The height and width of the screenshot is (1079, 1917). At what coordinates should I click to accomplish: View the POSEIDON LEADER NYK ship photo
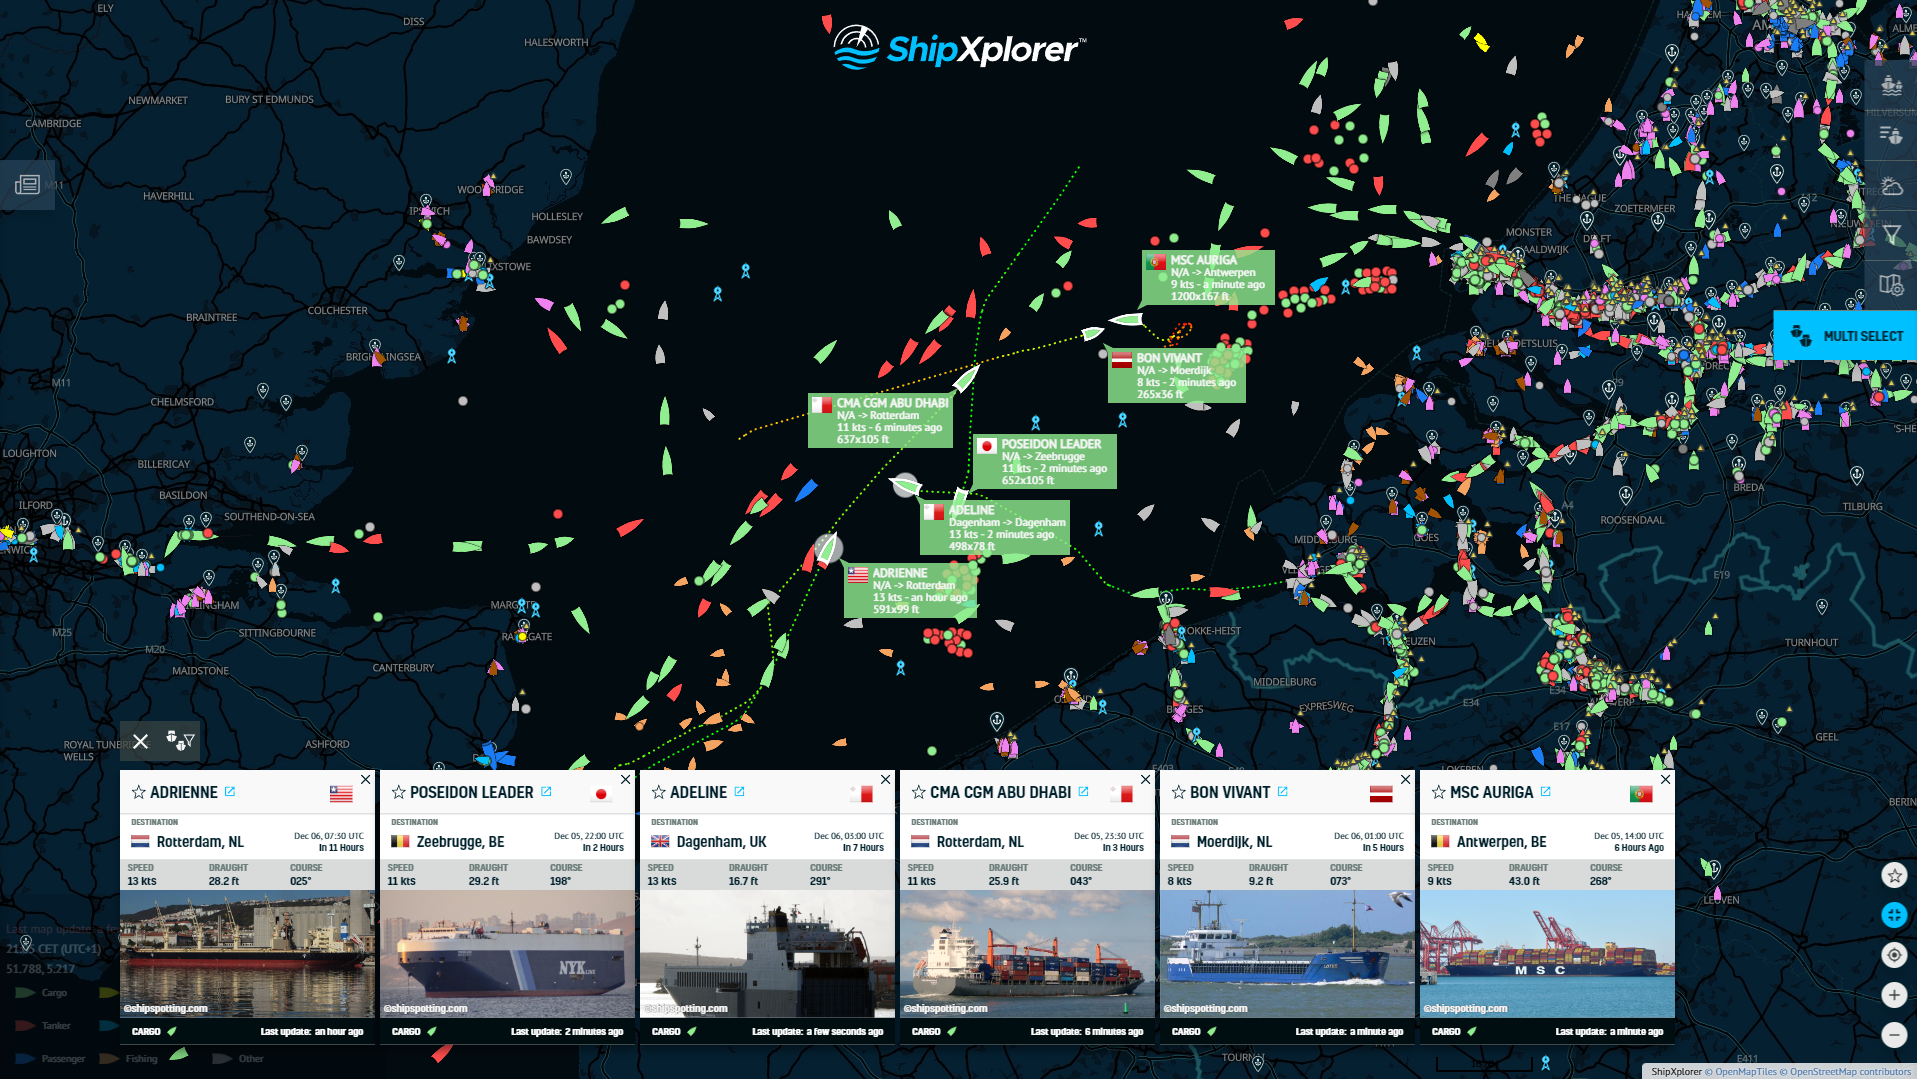click(507, 954)
